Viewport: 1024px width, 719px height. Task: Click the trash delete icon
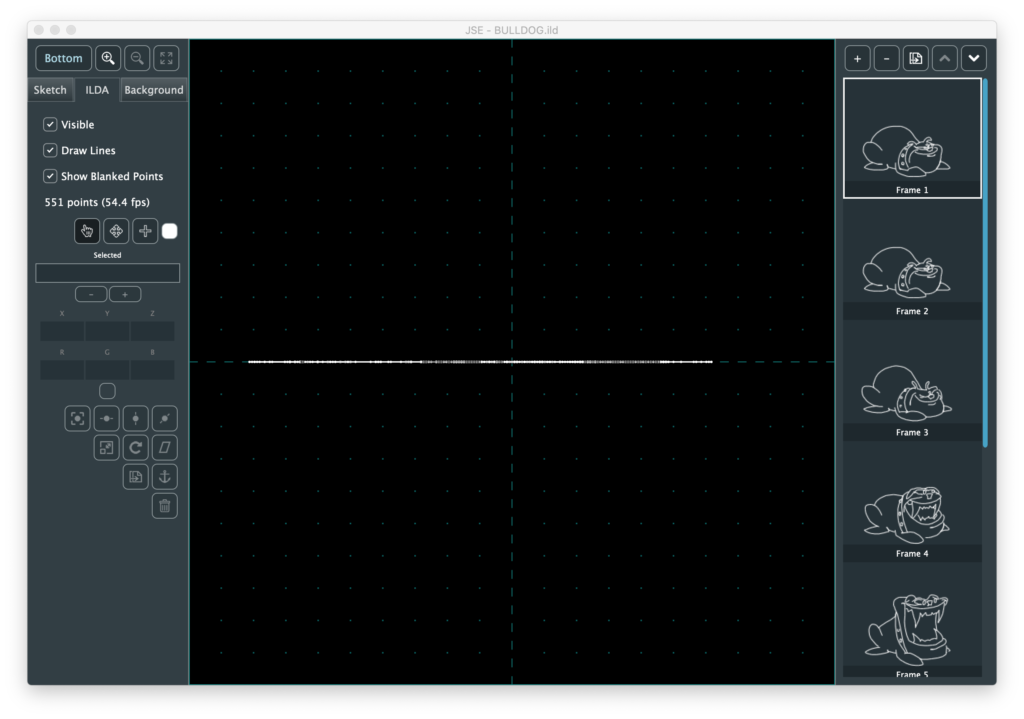tap(165, 506)
